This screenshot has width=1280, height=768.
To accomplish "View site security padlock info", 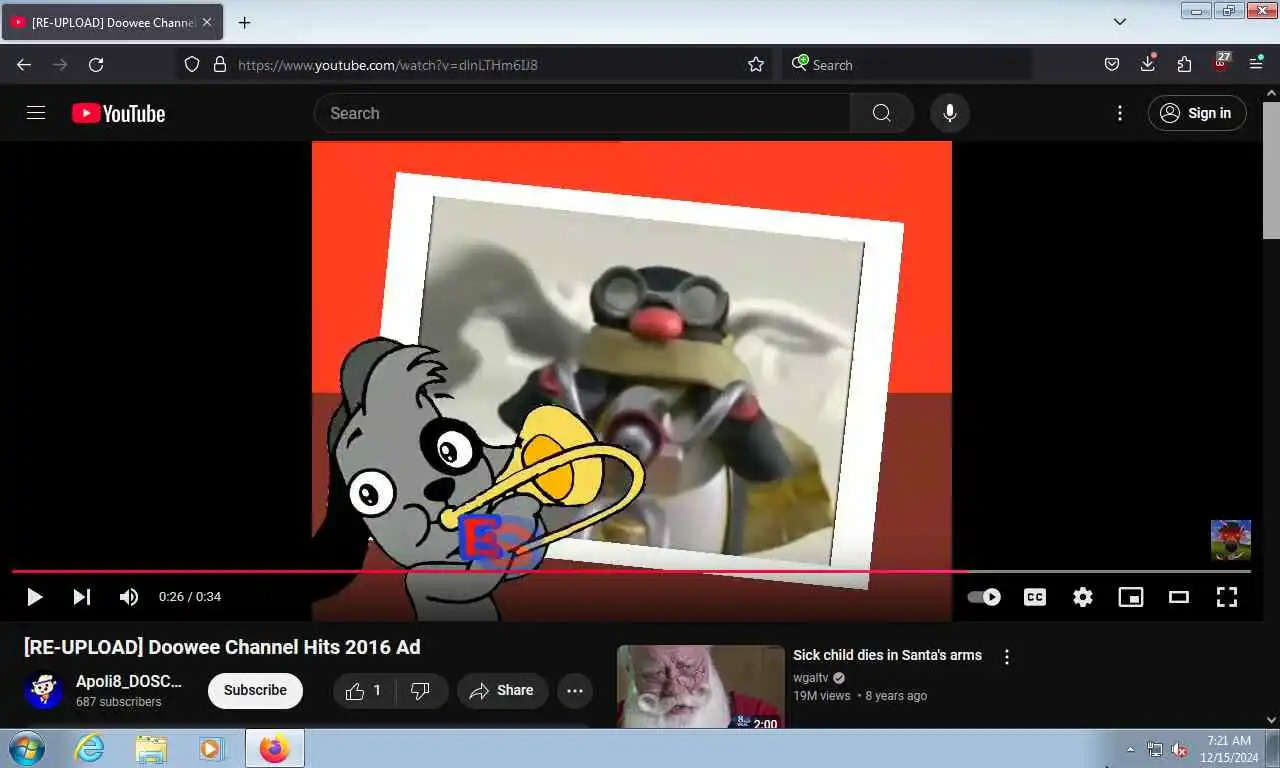I will 220,64.
